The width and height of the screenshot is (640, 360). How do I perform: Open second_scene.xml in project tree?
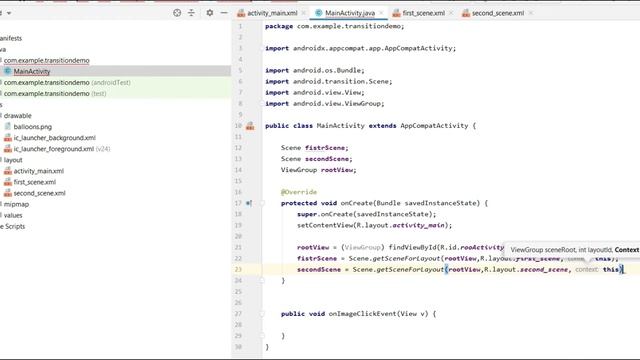click(x=40, y=193)
